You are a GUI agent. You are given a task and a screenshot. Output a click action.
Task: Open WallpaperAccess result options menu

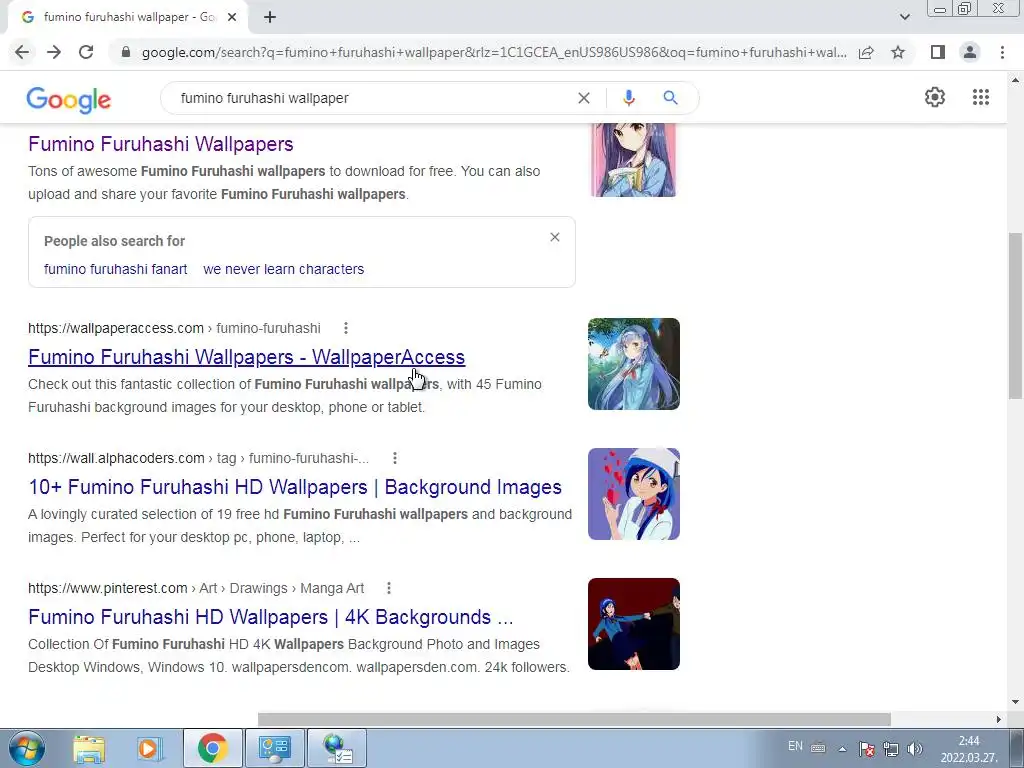(345, 328)
